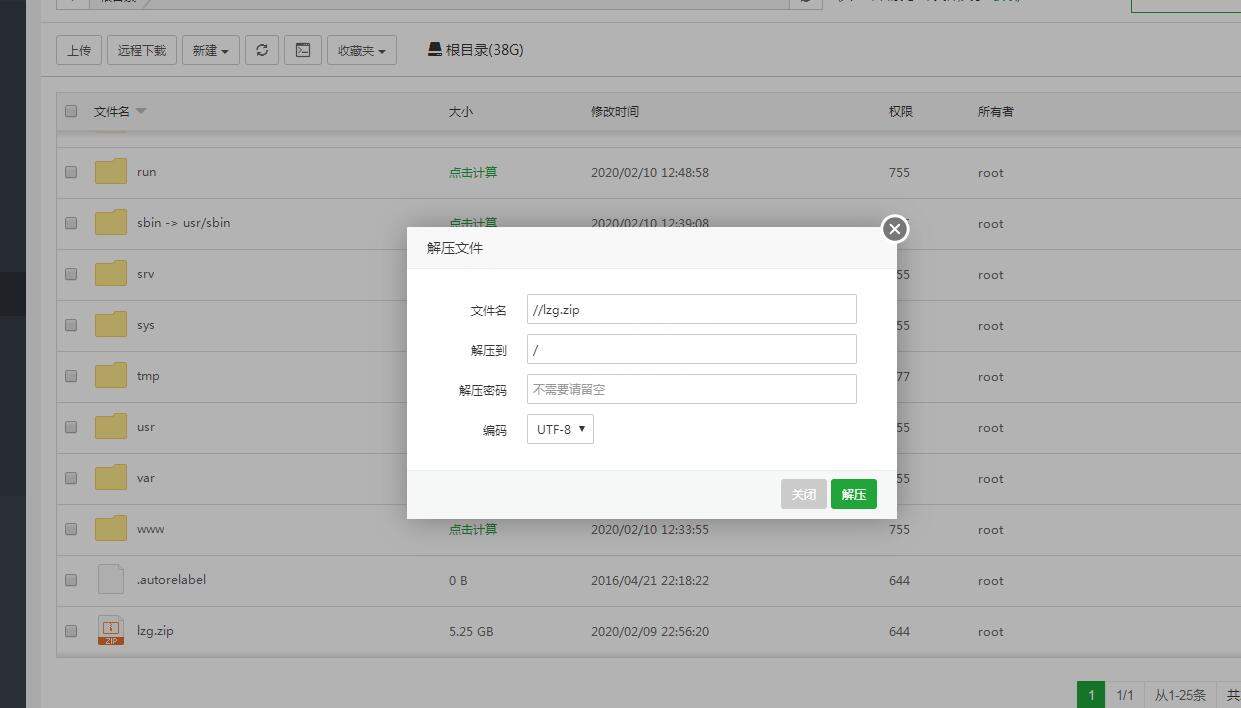Click the run folder icon
This screenshot has height=708, width=1241.
point(111,172)
